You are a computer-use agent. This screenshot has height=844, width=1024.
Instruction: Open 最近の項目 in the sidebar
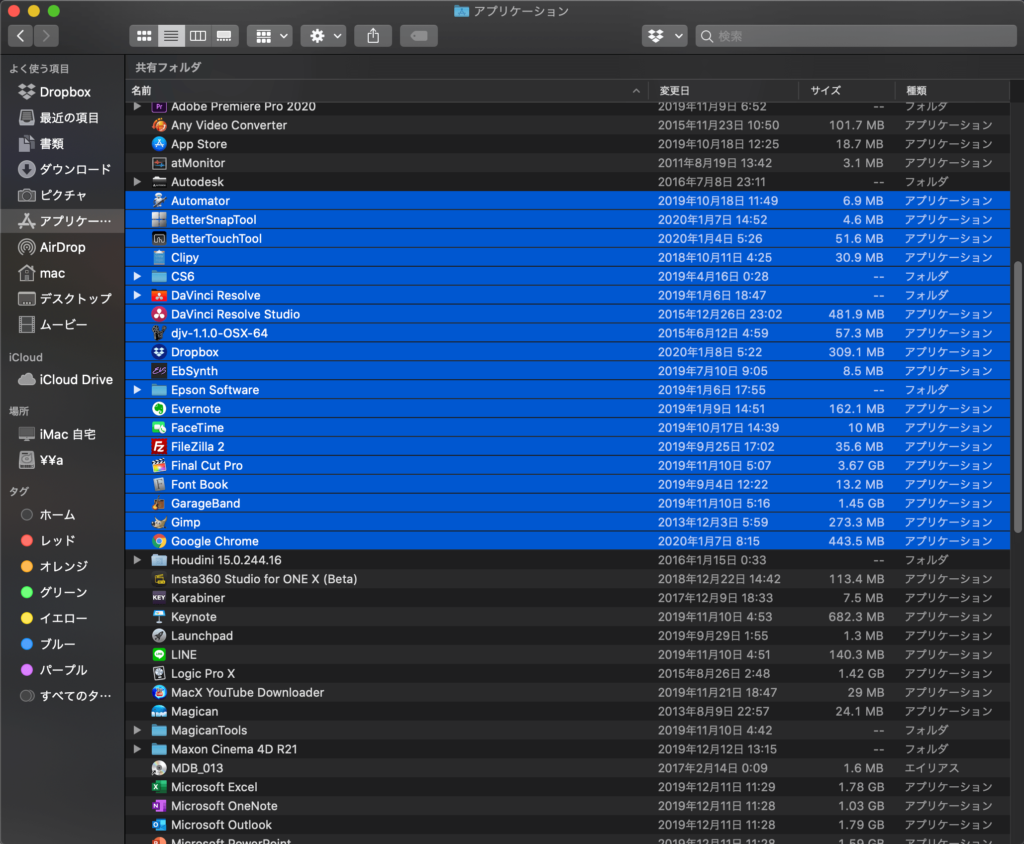pos(63,118)
